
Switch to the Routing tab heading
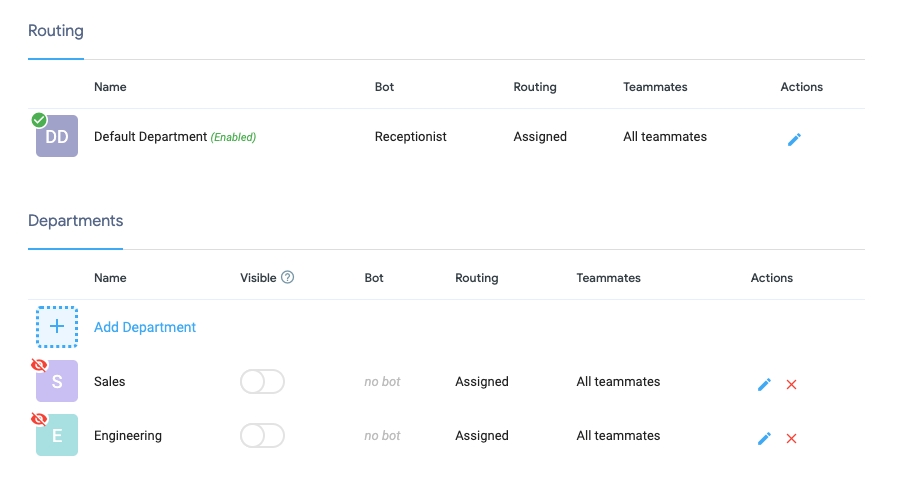(56, 31)
